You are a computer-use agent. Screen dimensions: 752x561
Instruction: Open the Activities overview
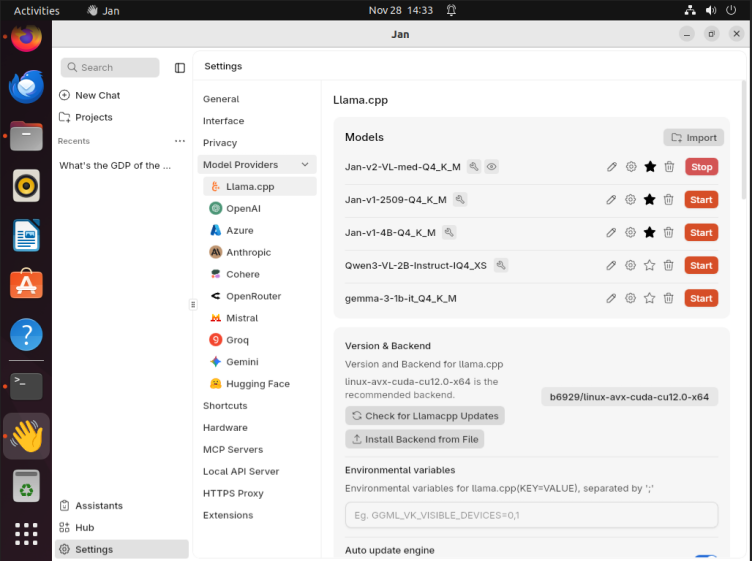[x=36, y=11]
